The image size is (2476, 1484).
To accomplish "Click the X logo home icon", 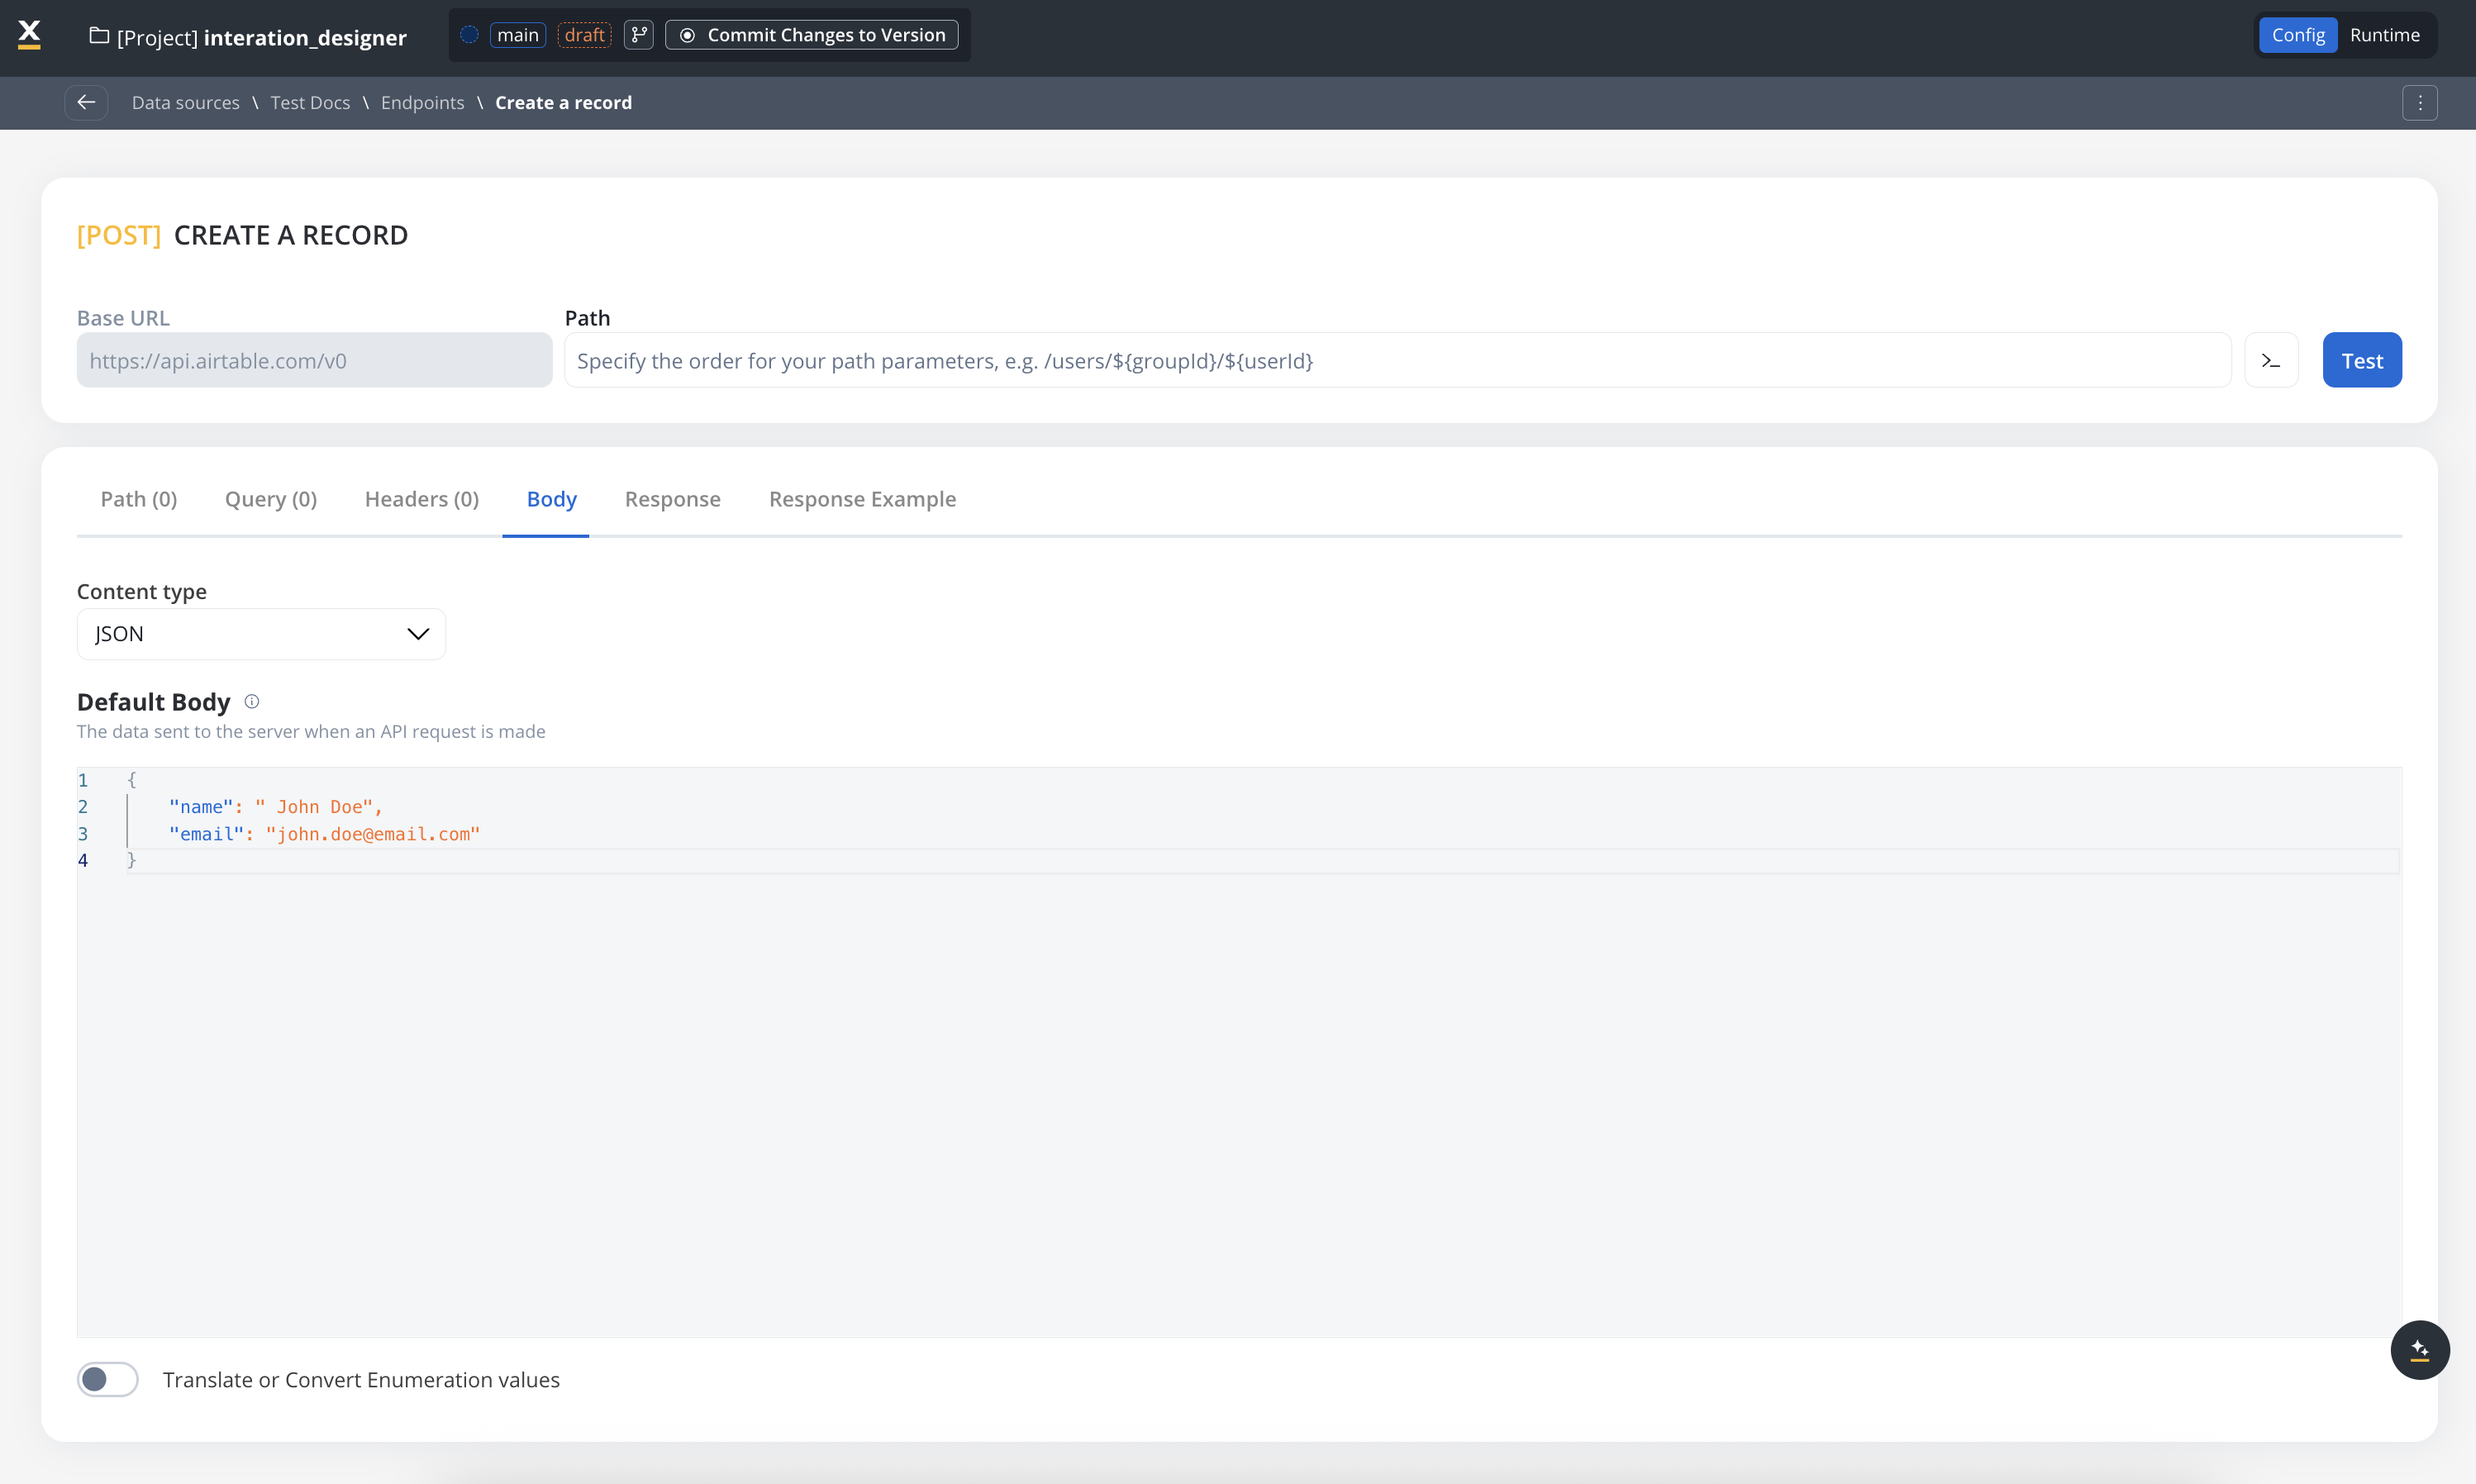I will click(30, 34).
